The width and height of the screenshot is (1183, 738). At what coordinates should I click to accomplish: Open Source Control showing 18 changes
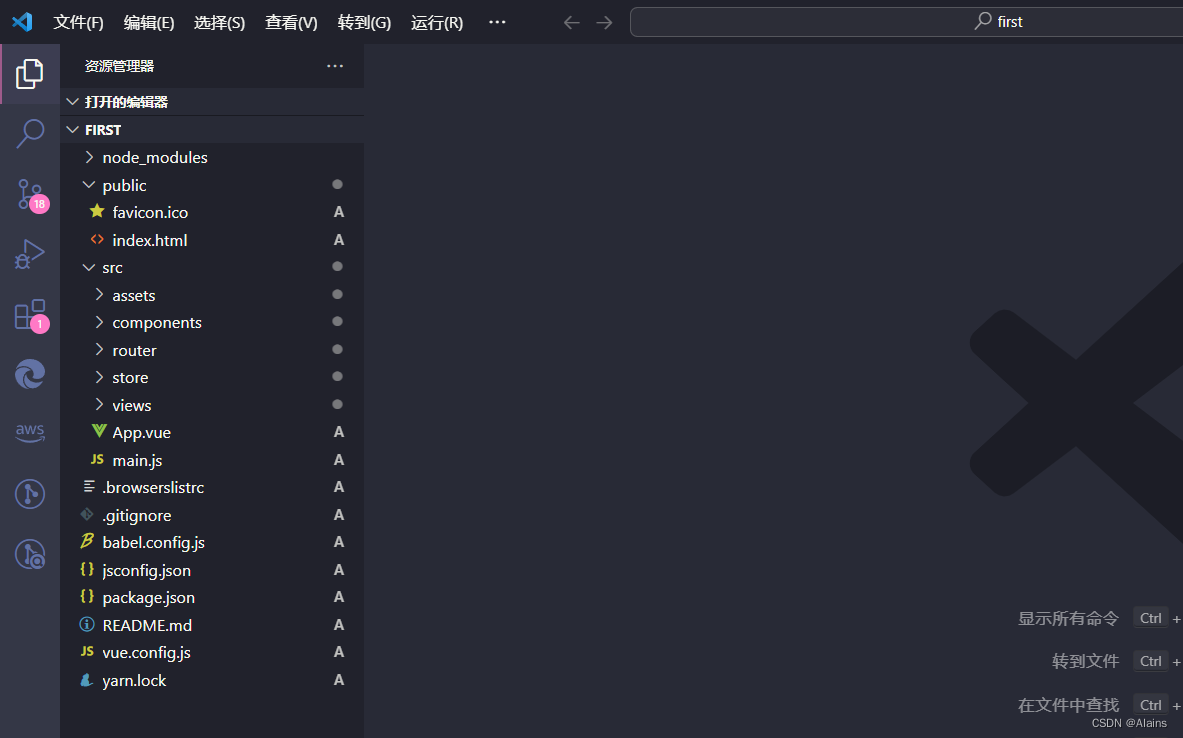point(29,193)
